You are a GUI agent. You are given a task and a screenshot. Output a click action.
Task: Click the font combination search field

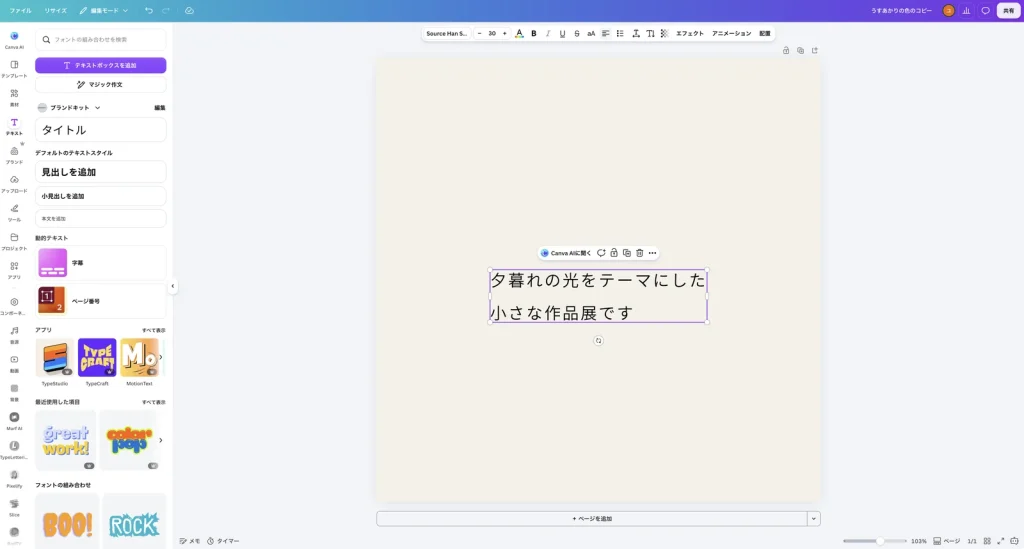click(x=101, y=40)
